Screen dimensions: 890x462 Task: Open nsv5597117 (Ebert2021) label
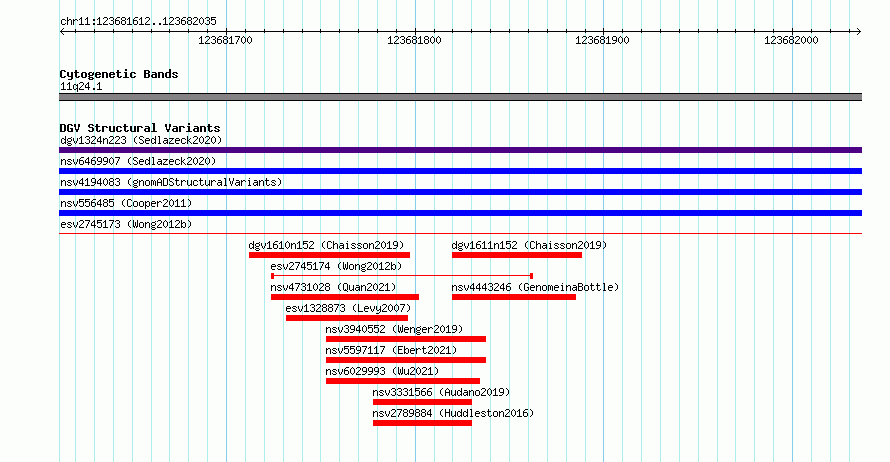pos(391,350)
